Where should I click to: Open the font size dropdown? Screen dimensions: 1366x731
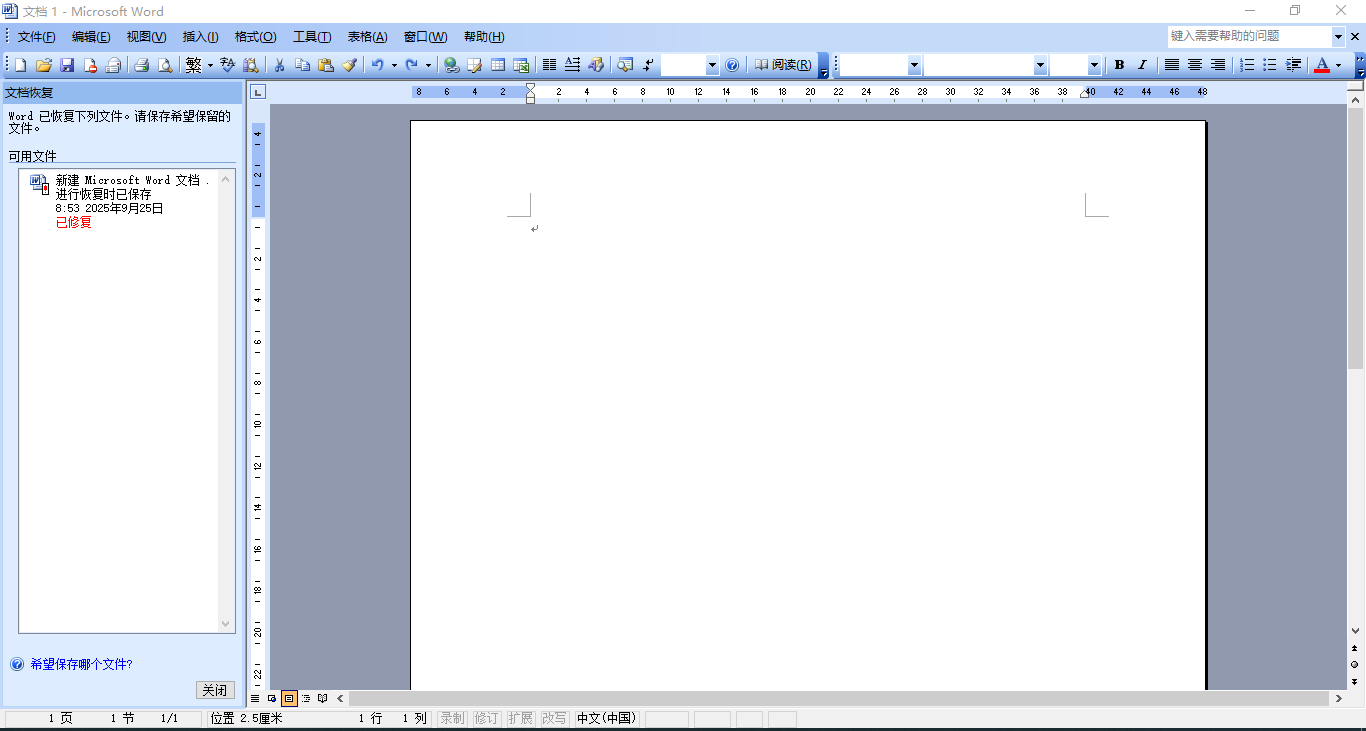pyautogui.click(x=1094, y=65)
